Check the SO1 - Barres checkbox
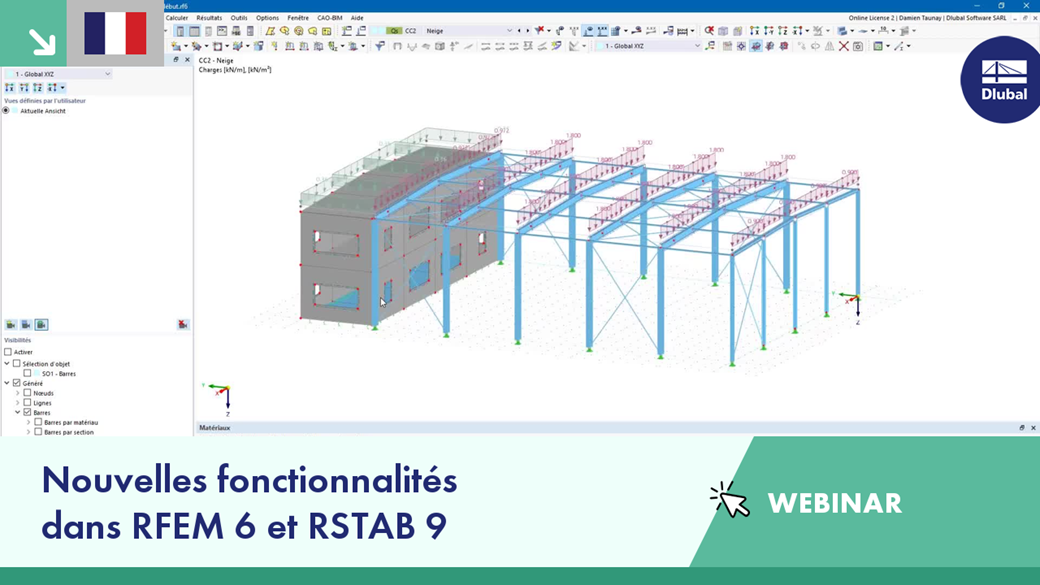 pos(27,374)
